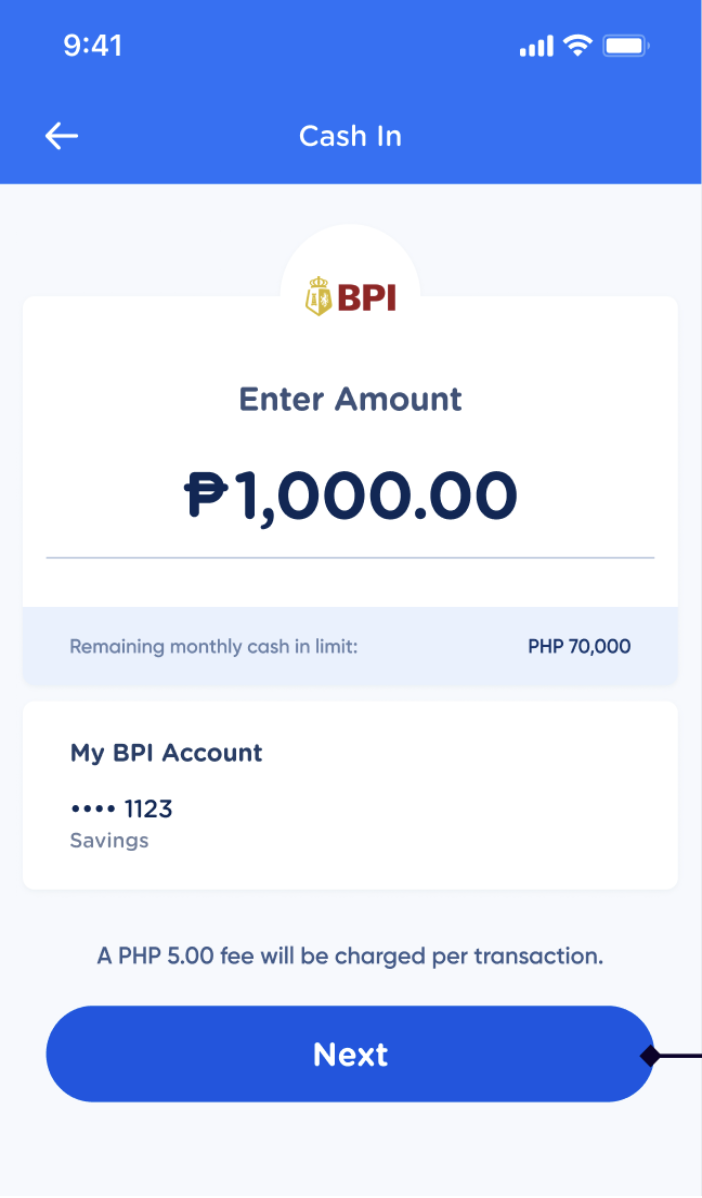Tap the PHP 5.00 fee notice text
This screenshot has height=1198, width=702.
(350, 956)
